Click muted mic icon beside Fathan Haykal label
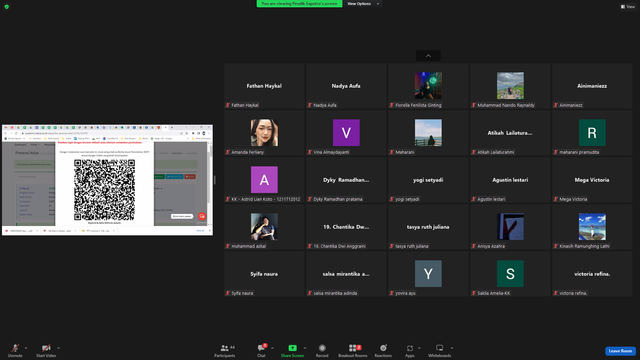Image resolution: width=640 pixels, height=360 pixels. 228,105
